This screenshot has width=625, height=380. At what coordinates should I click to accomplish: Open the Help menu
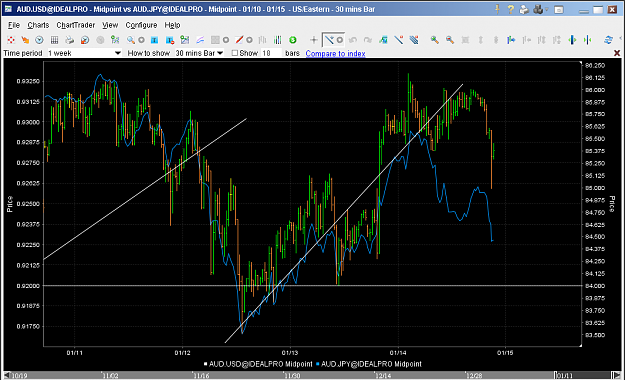[172, 25]
